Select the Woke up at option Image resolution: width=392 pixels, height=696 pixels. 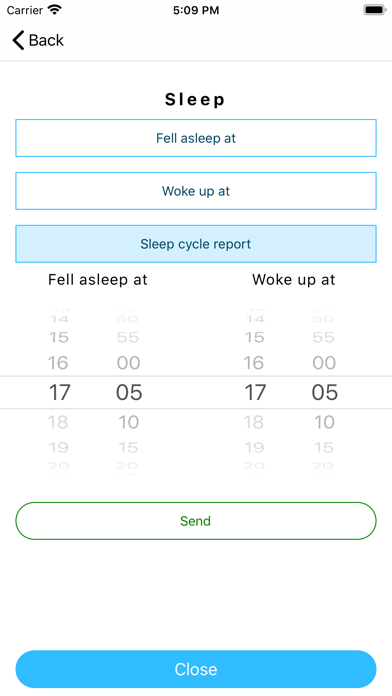click(x=196, y=191)
